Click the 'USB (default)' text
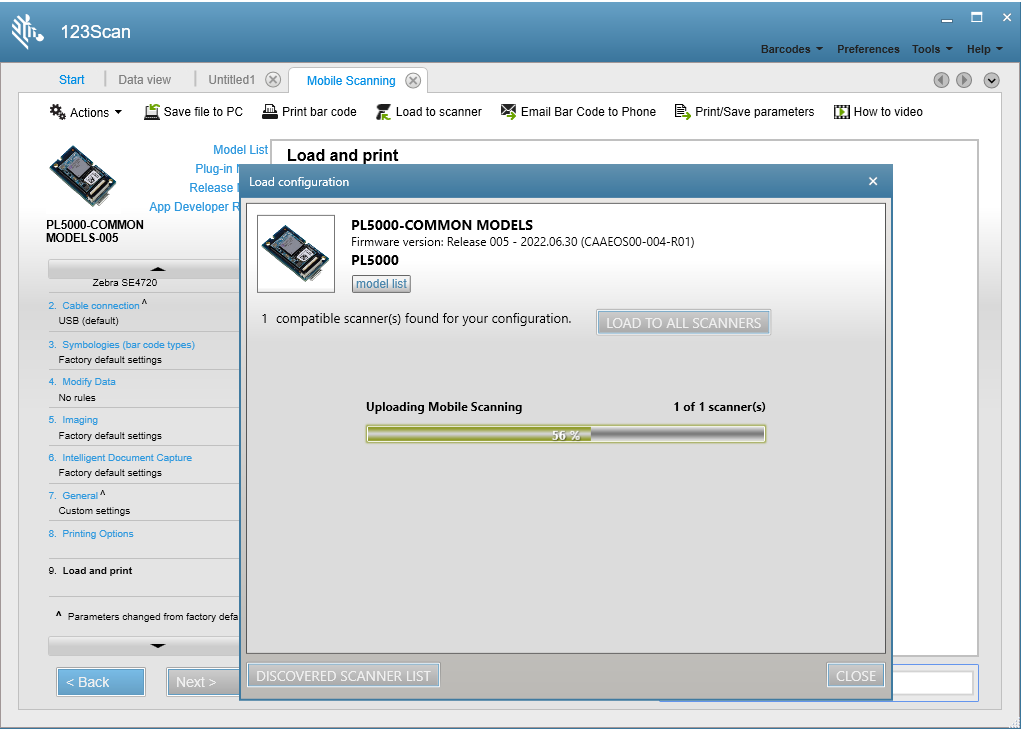1021x729 pixels. click(89, 321)
